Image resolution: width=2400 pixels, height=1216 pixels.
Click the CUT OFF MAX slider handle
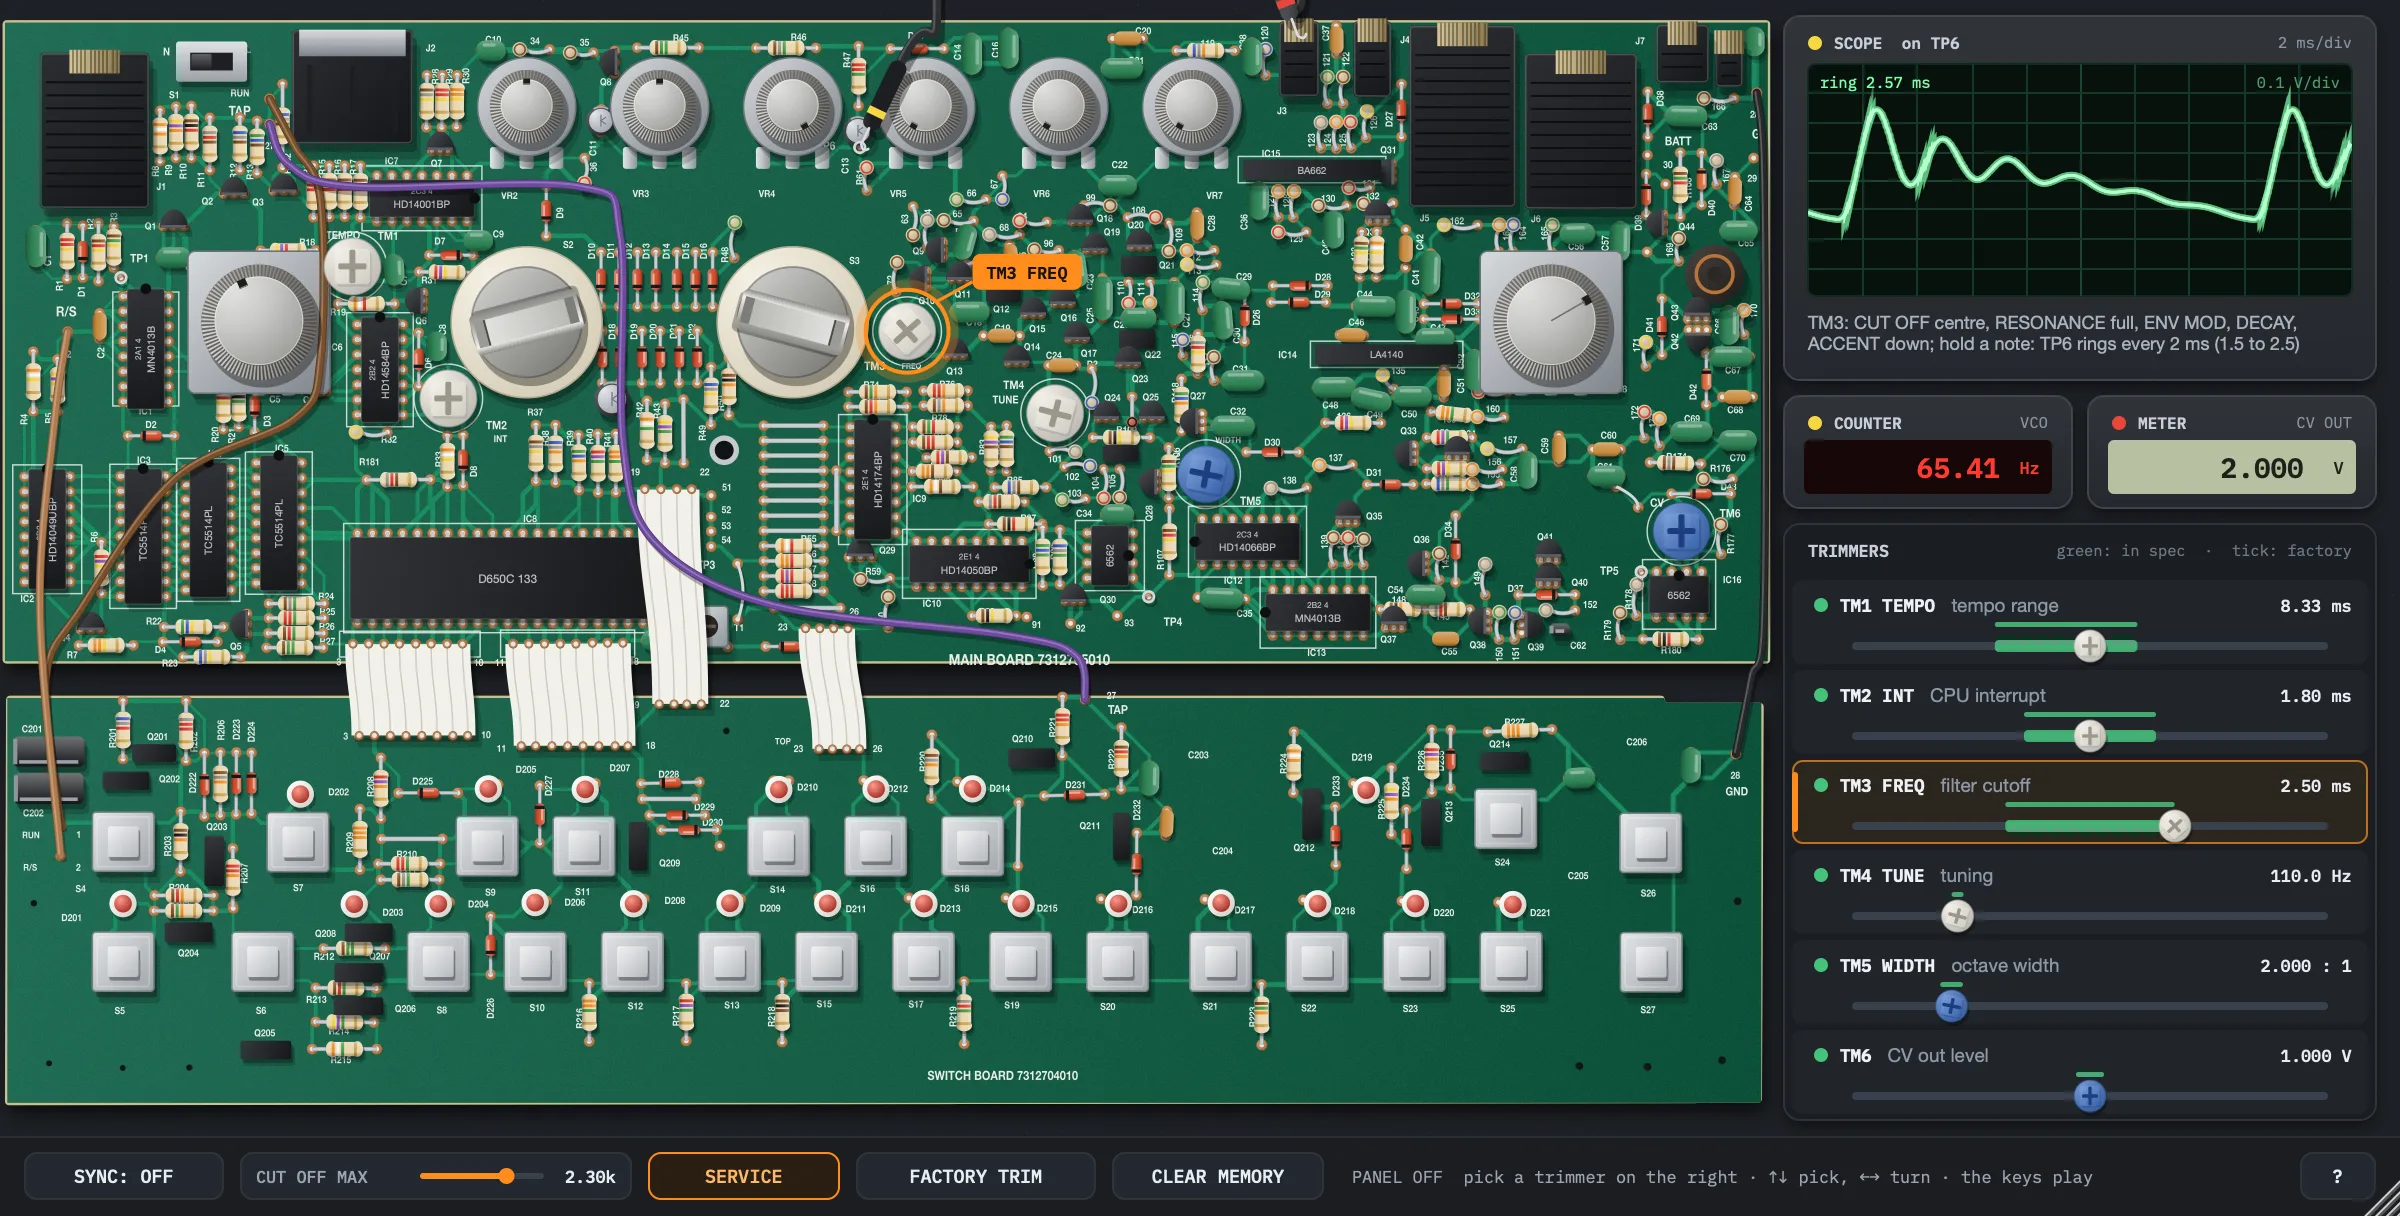point(506,1176)
